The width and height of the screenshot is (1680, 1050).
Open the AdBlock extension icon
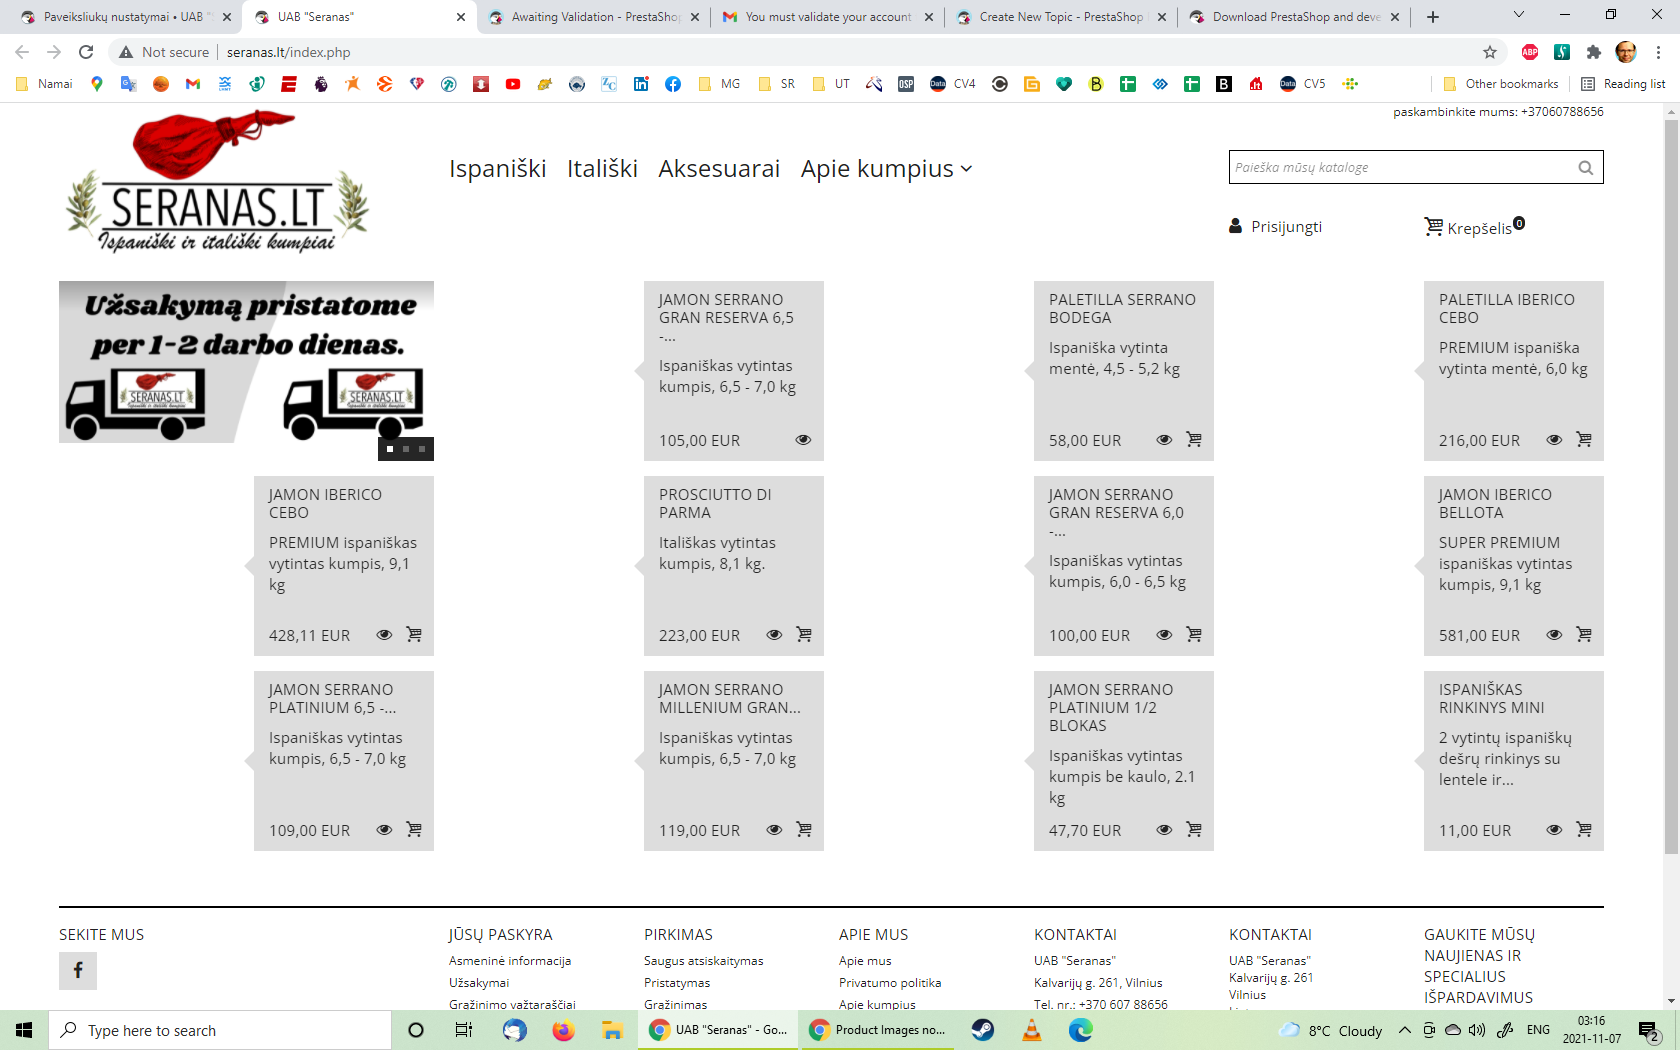[x=1530, y=52]
